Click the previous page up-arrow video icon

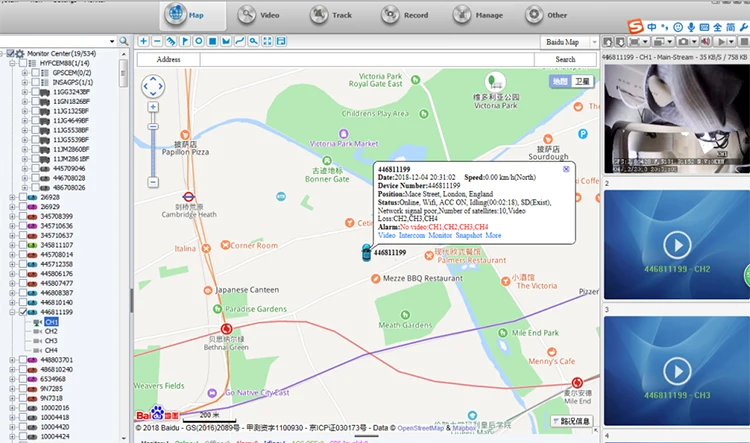[x=608, y=42]
